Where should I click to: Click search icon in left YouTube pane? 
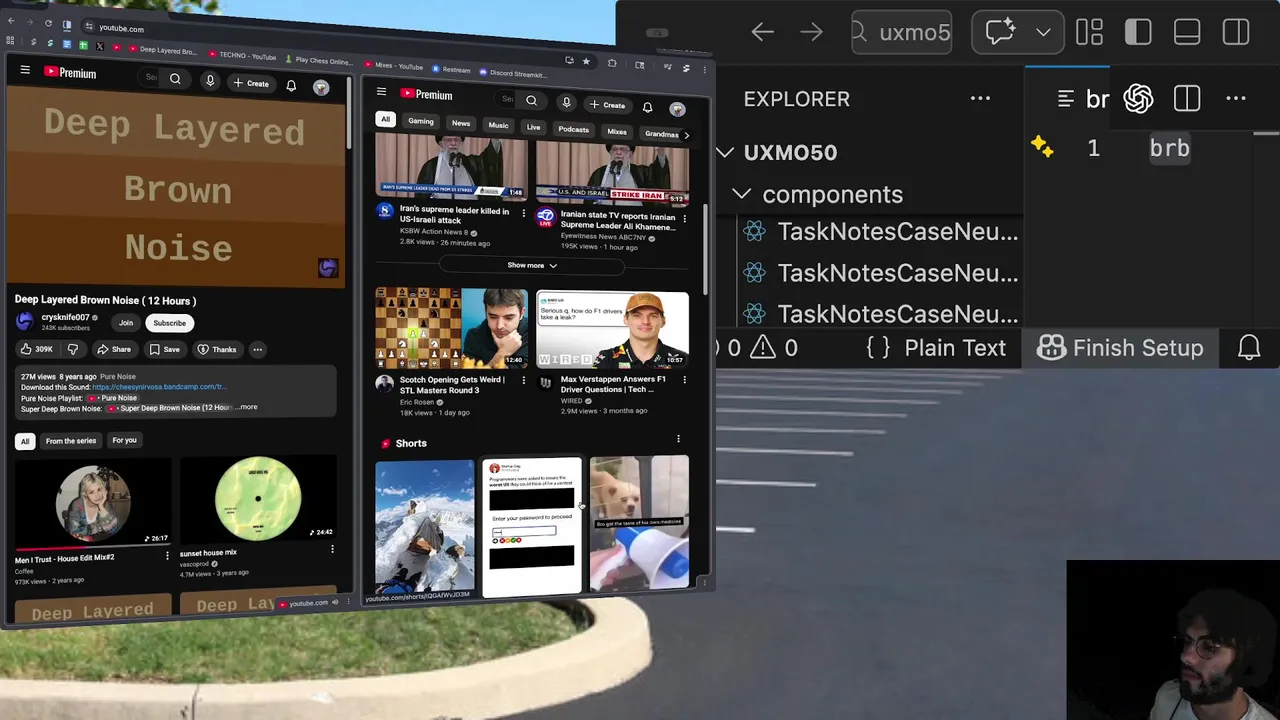175,79
